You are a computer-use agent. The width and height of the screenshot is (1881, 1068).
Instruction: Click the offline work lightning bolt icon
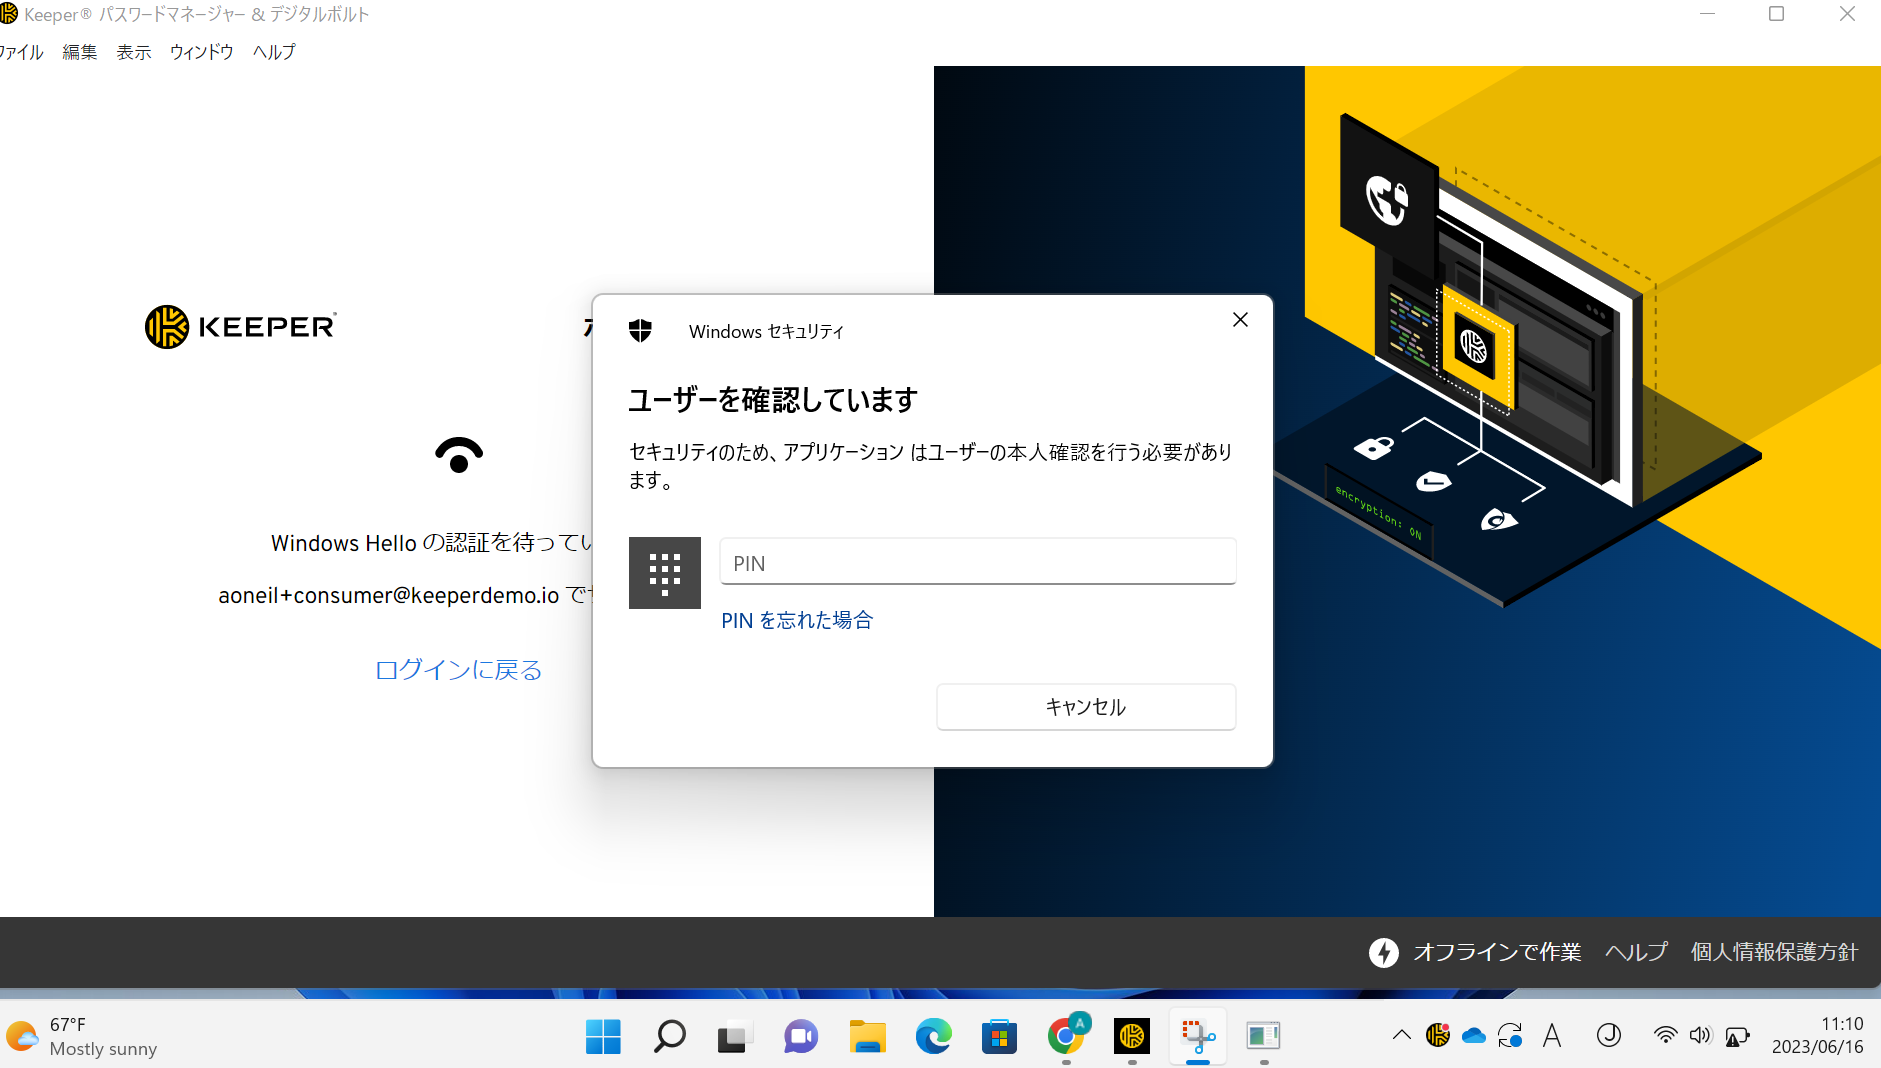click(1383, 952)
